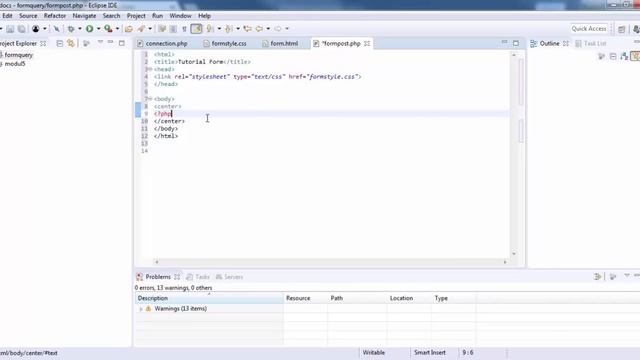Click the Last Edit Location icon
The image size is (640, 360).
click(247, 29)
